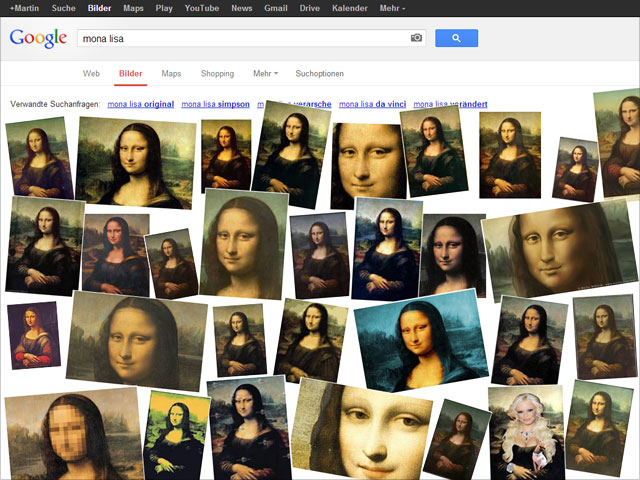Screen dimensions: 640x480
Task: Switch to the Shopping results tab
Action: (217, 73)
